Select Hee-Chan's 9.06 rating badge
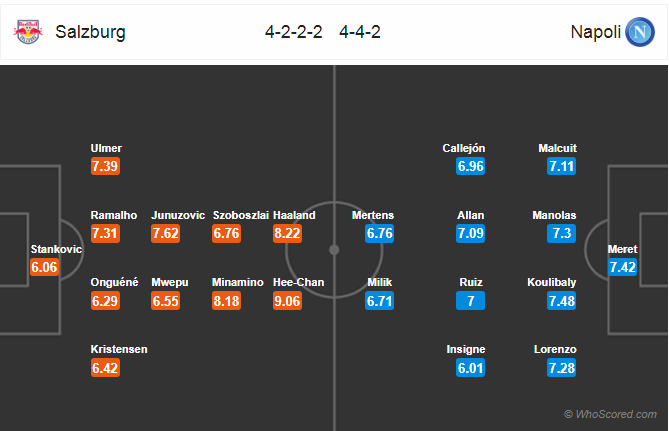669x431 pixels. 287,301
